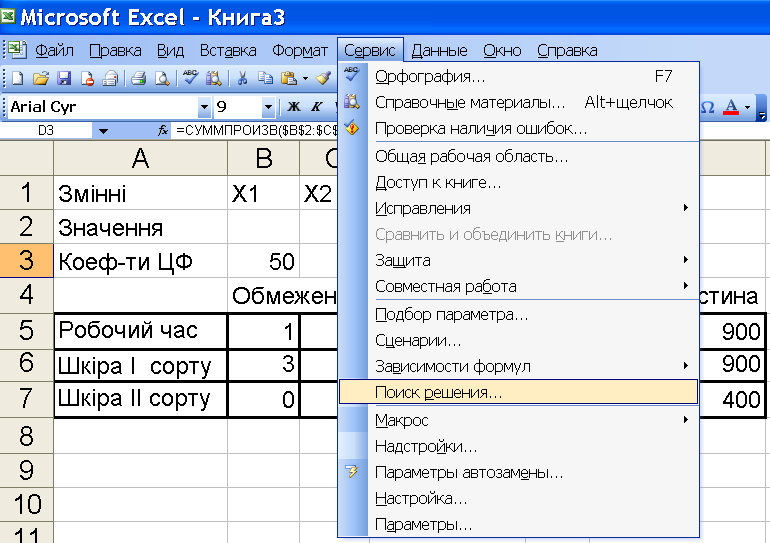Choose Общая рабочая область… menu item
The image size is (770, 543).
click(x=519, y=156)
